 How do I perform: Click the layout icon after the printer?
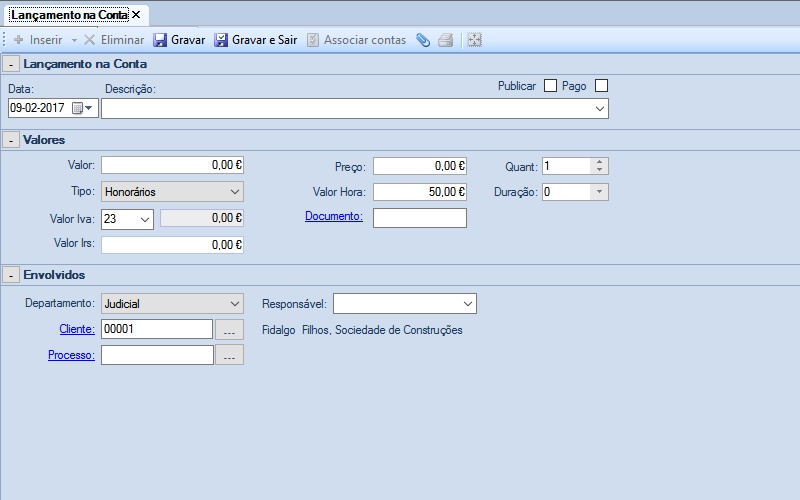(474, 40)
